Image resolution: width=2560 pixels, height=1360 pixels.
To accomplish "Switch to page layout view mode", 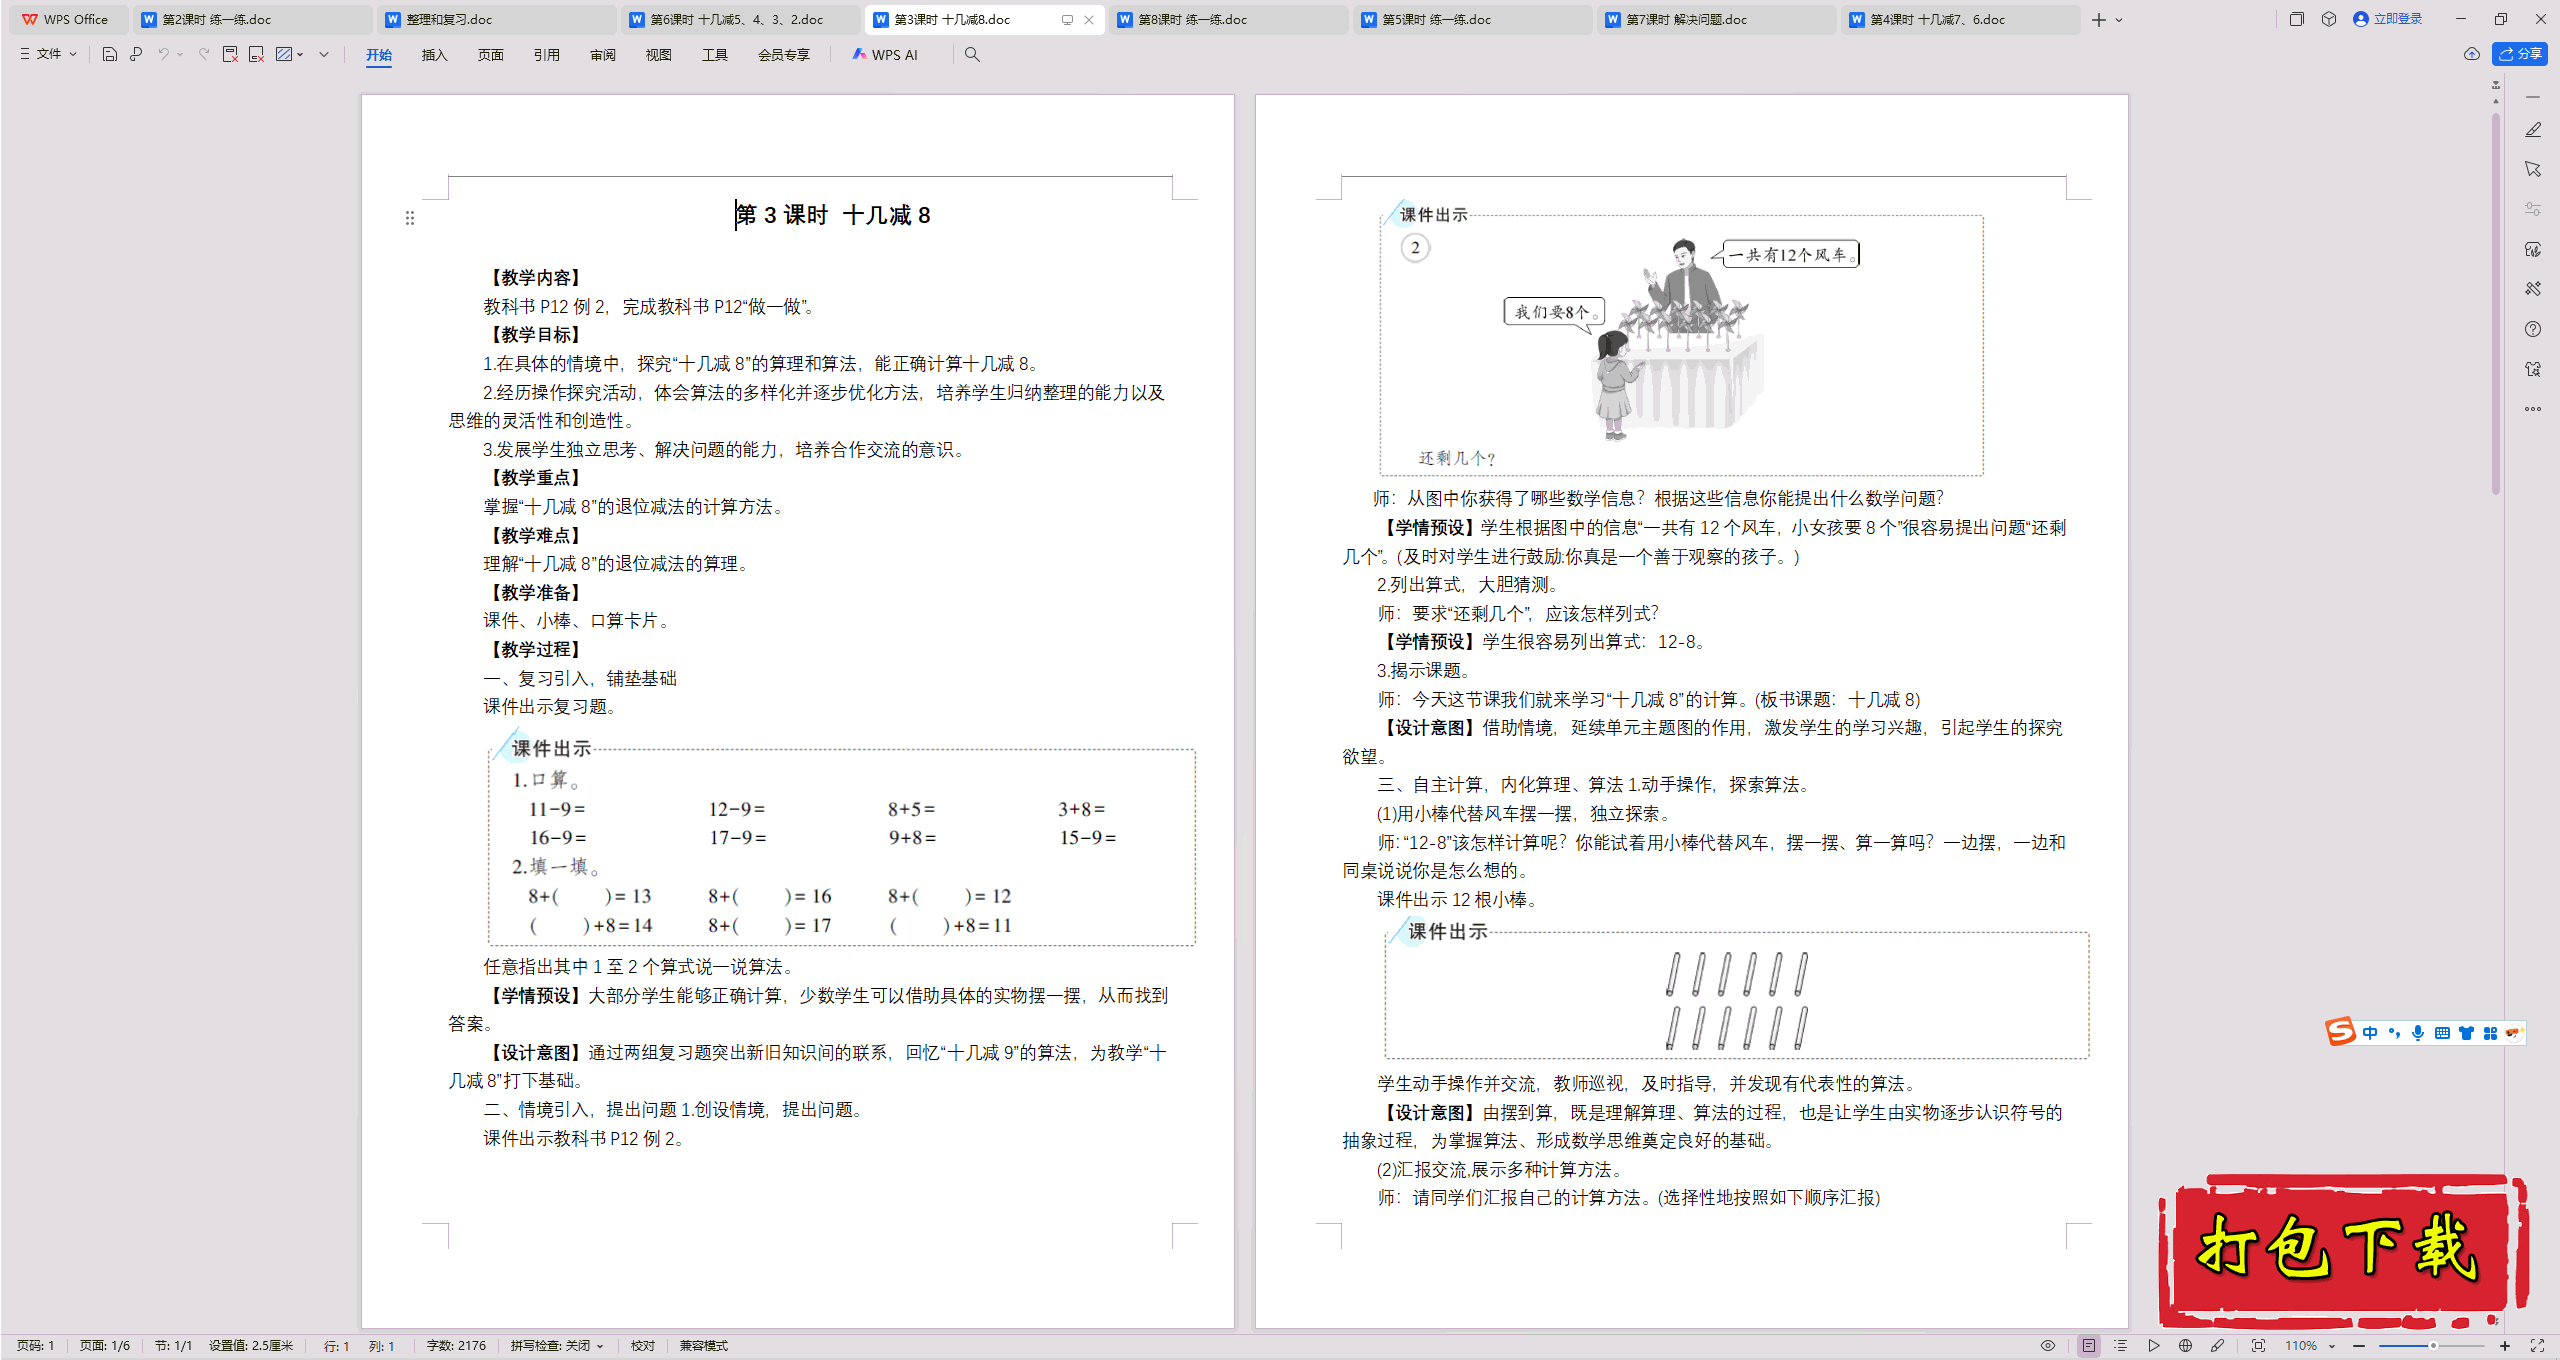I will [x=2088, y=1346].
